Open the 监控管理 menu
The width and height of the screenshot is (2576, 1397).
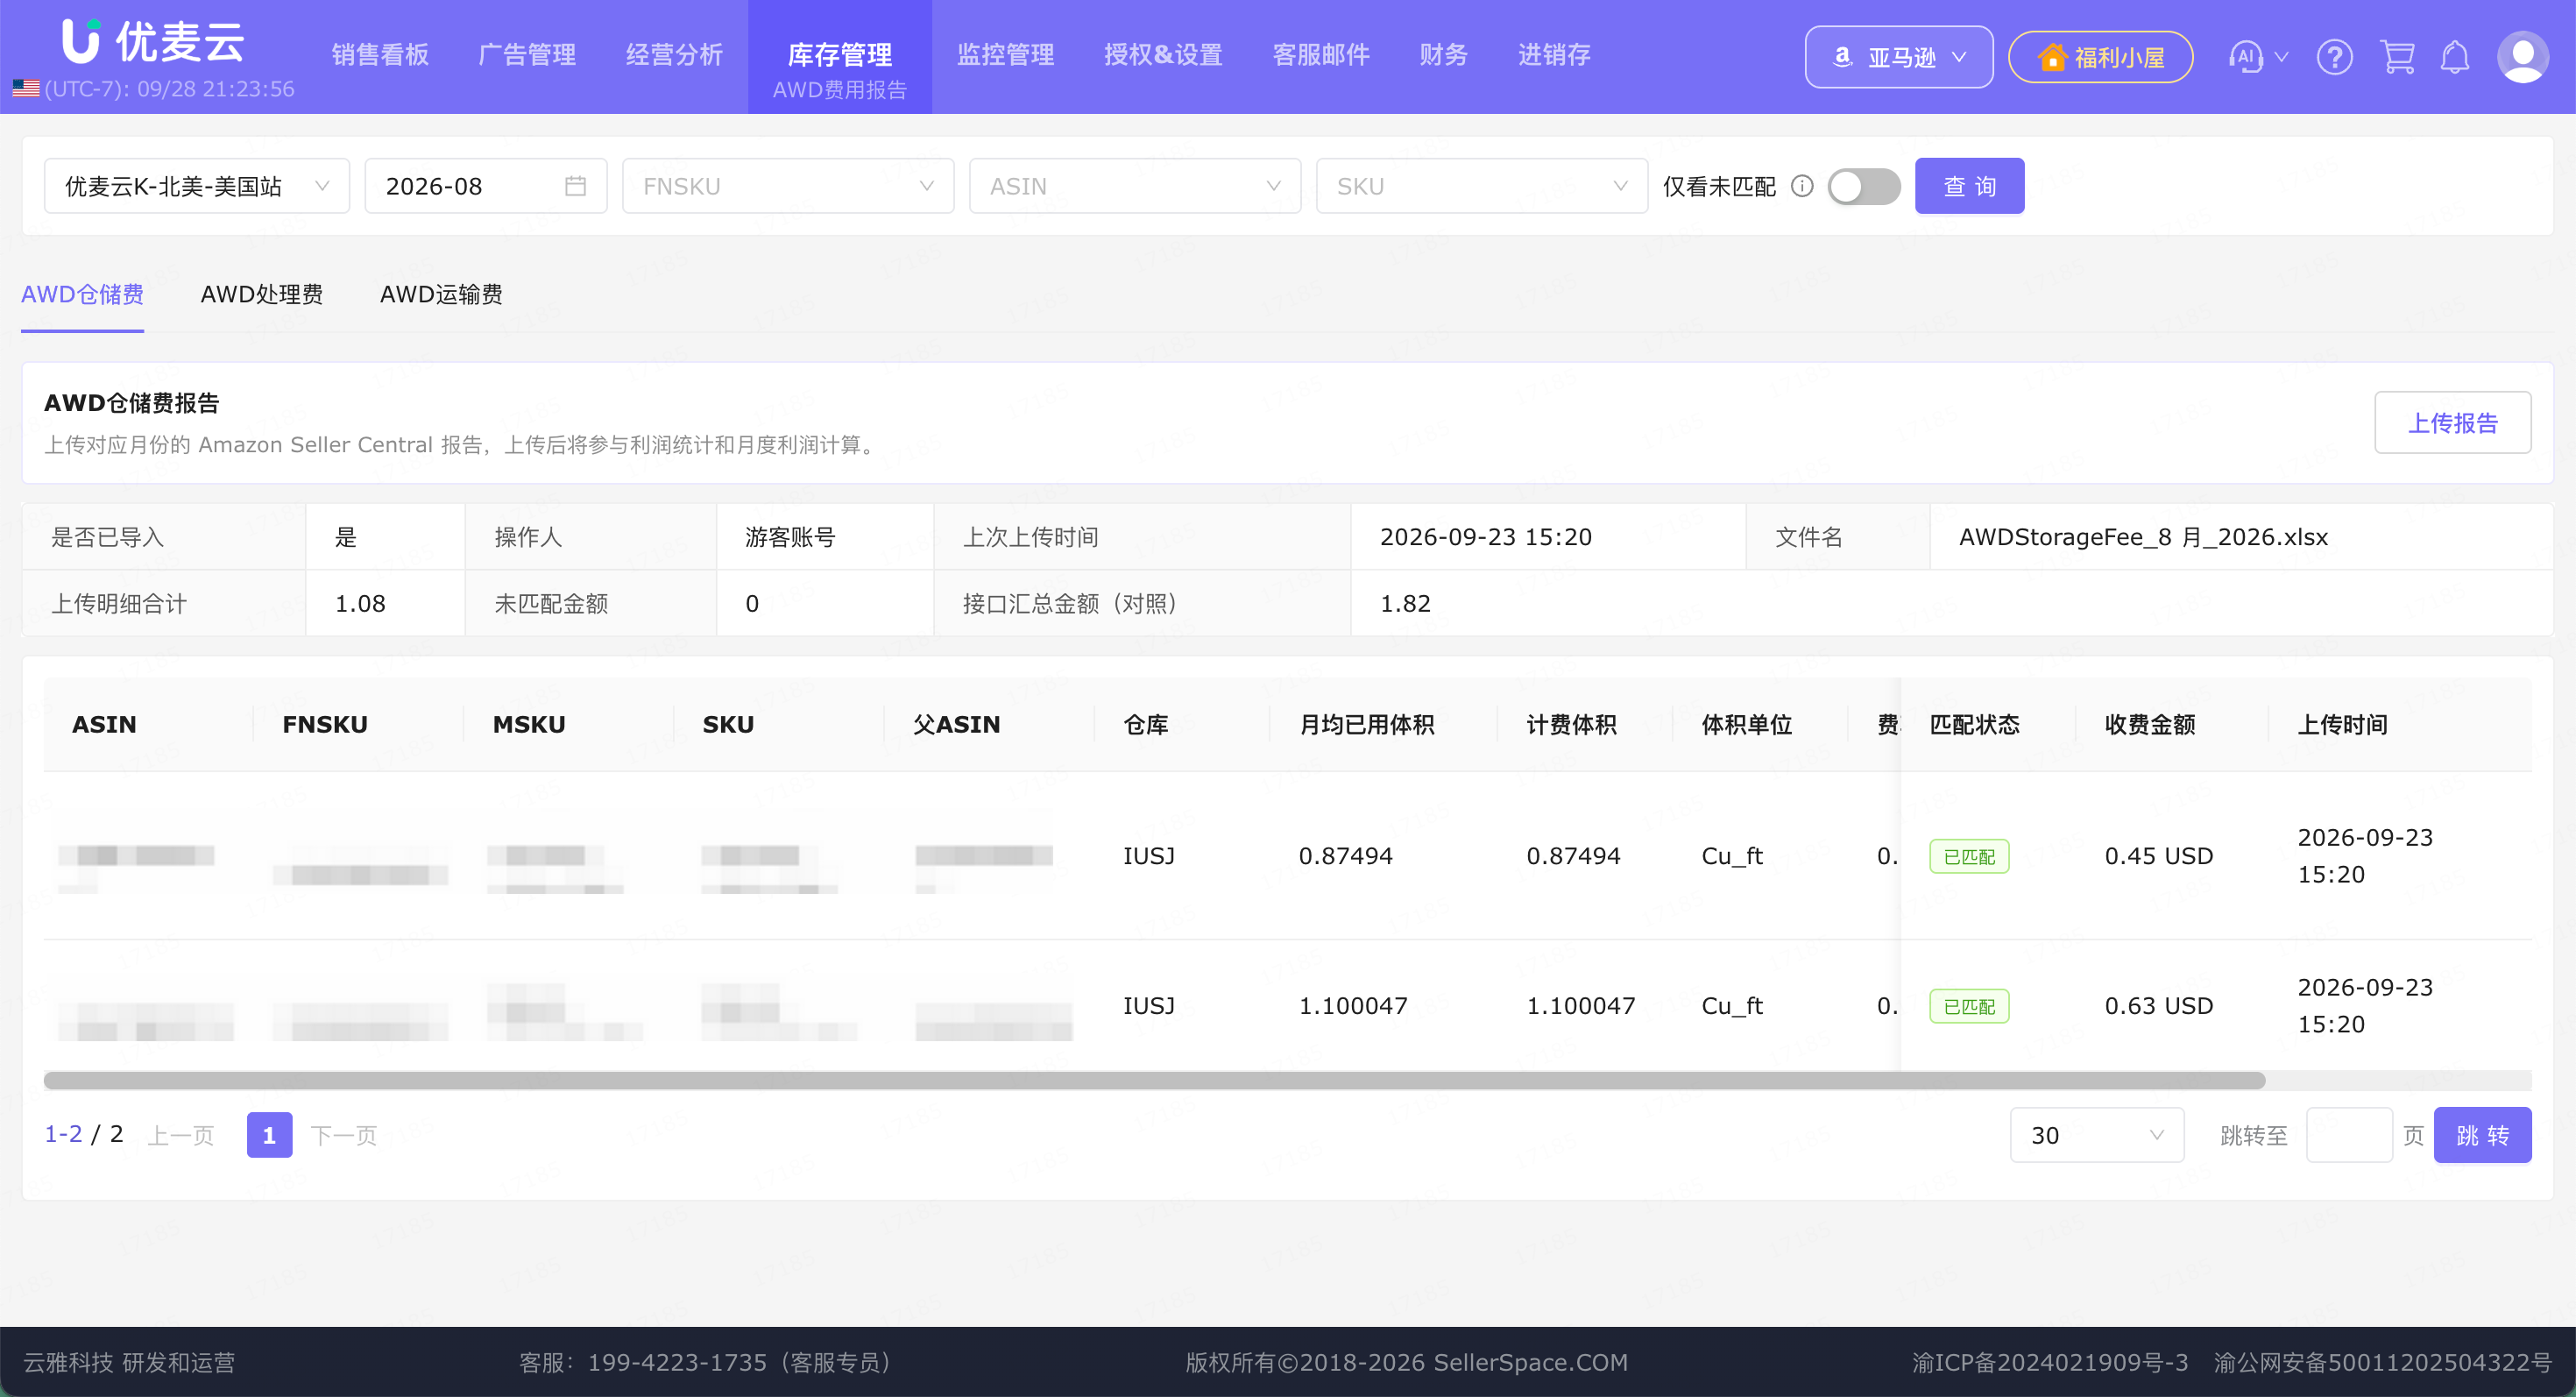click(x=1005, y=55)
